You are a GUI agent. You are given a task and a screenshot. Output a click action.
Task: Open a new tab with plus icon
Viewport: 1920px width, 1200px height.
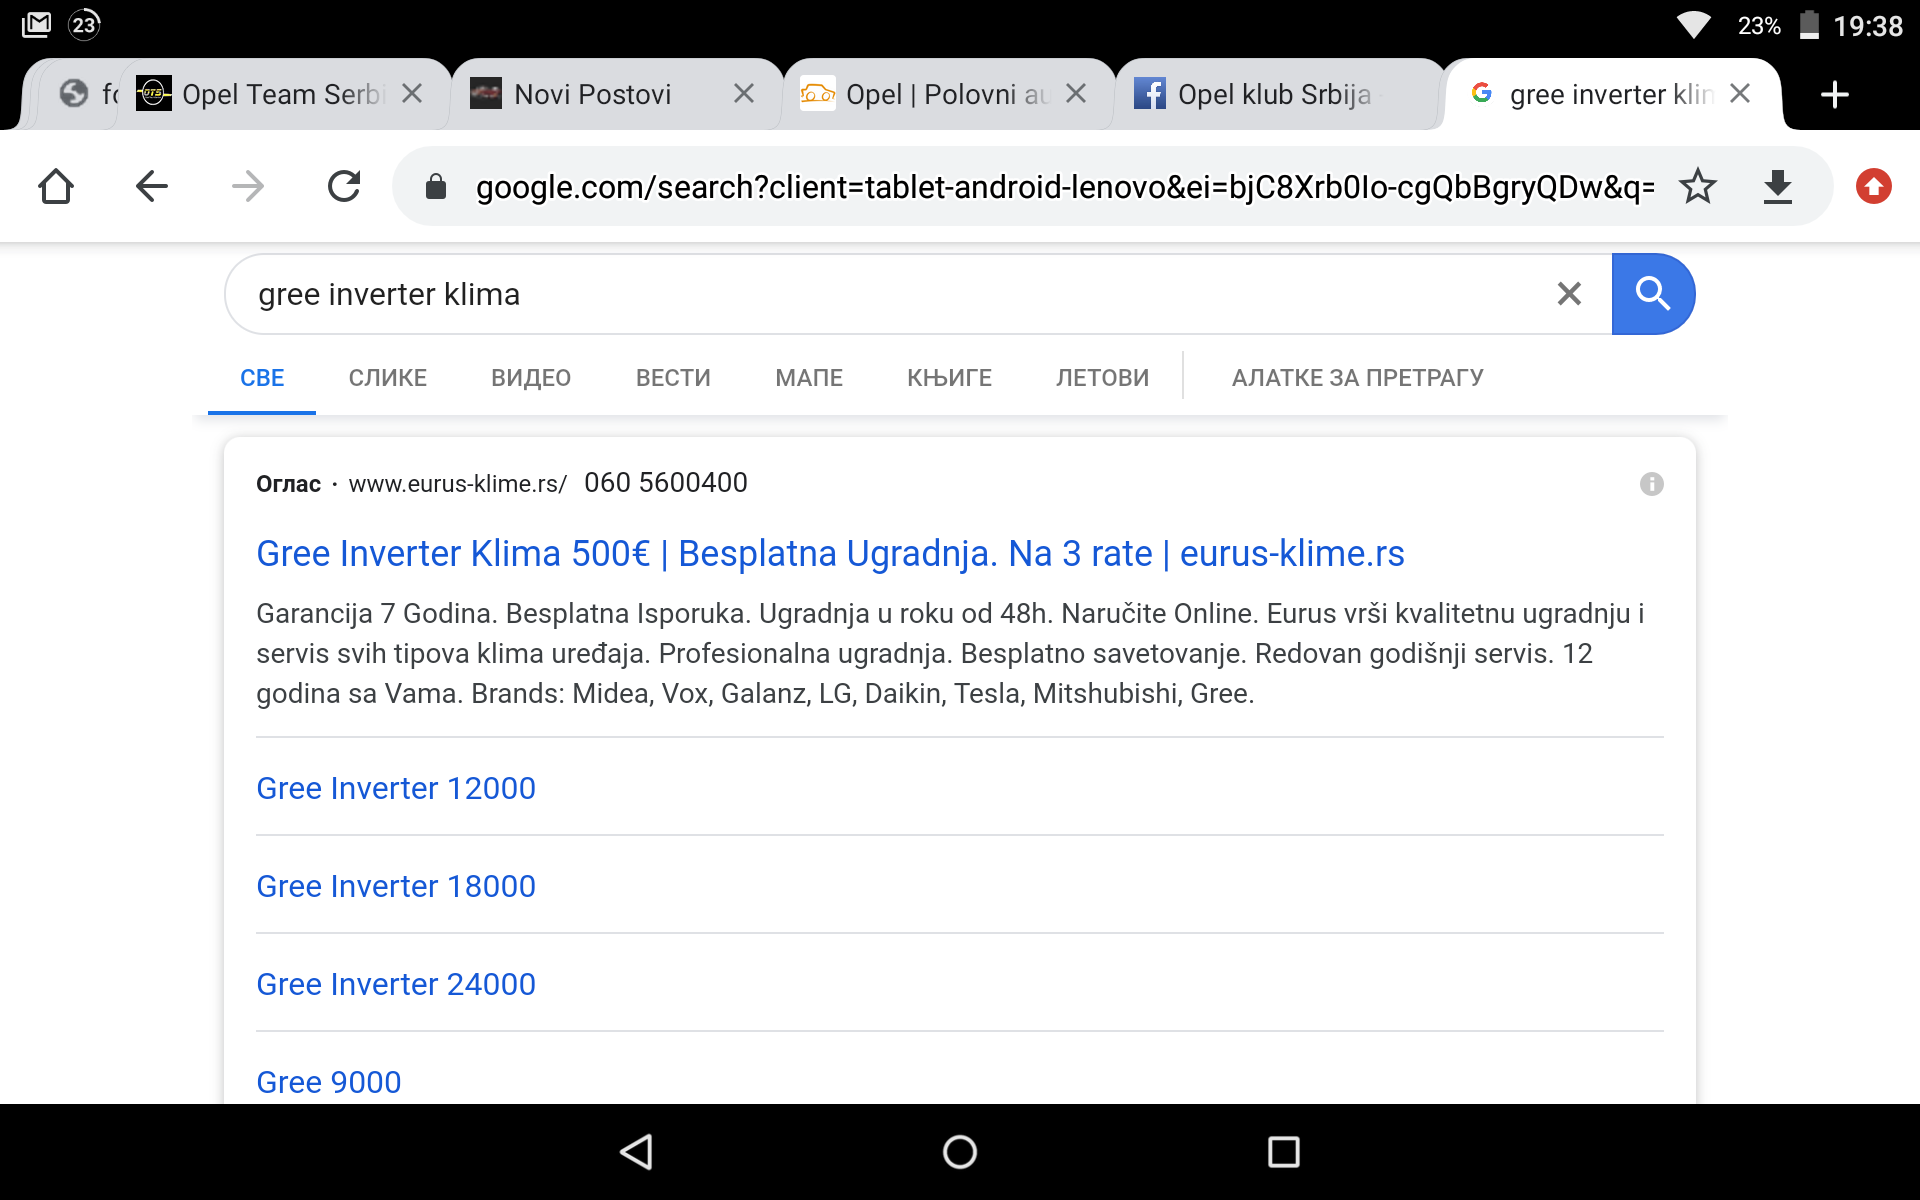(x=1835, y=95)
